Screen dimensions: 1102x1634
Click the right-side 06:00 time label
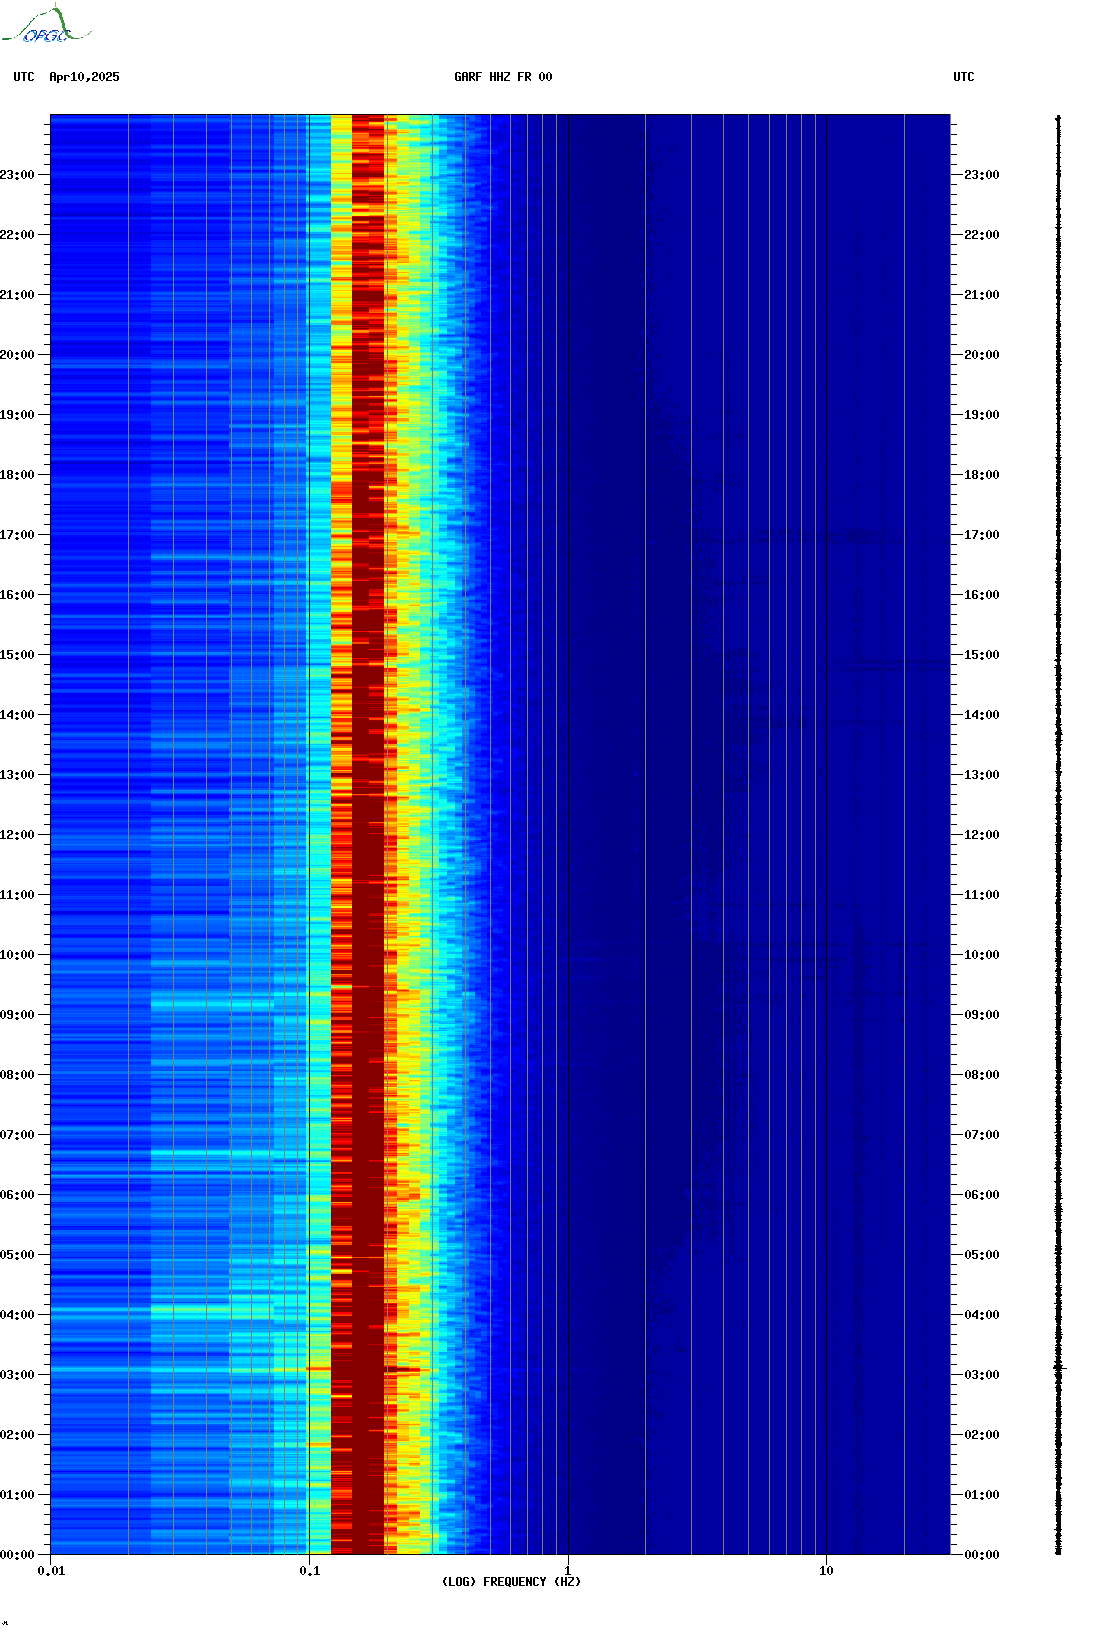982,1195
